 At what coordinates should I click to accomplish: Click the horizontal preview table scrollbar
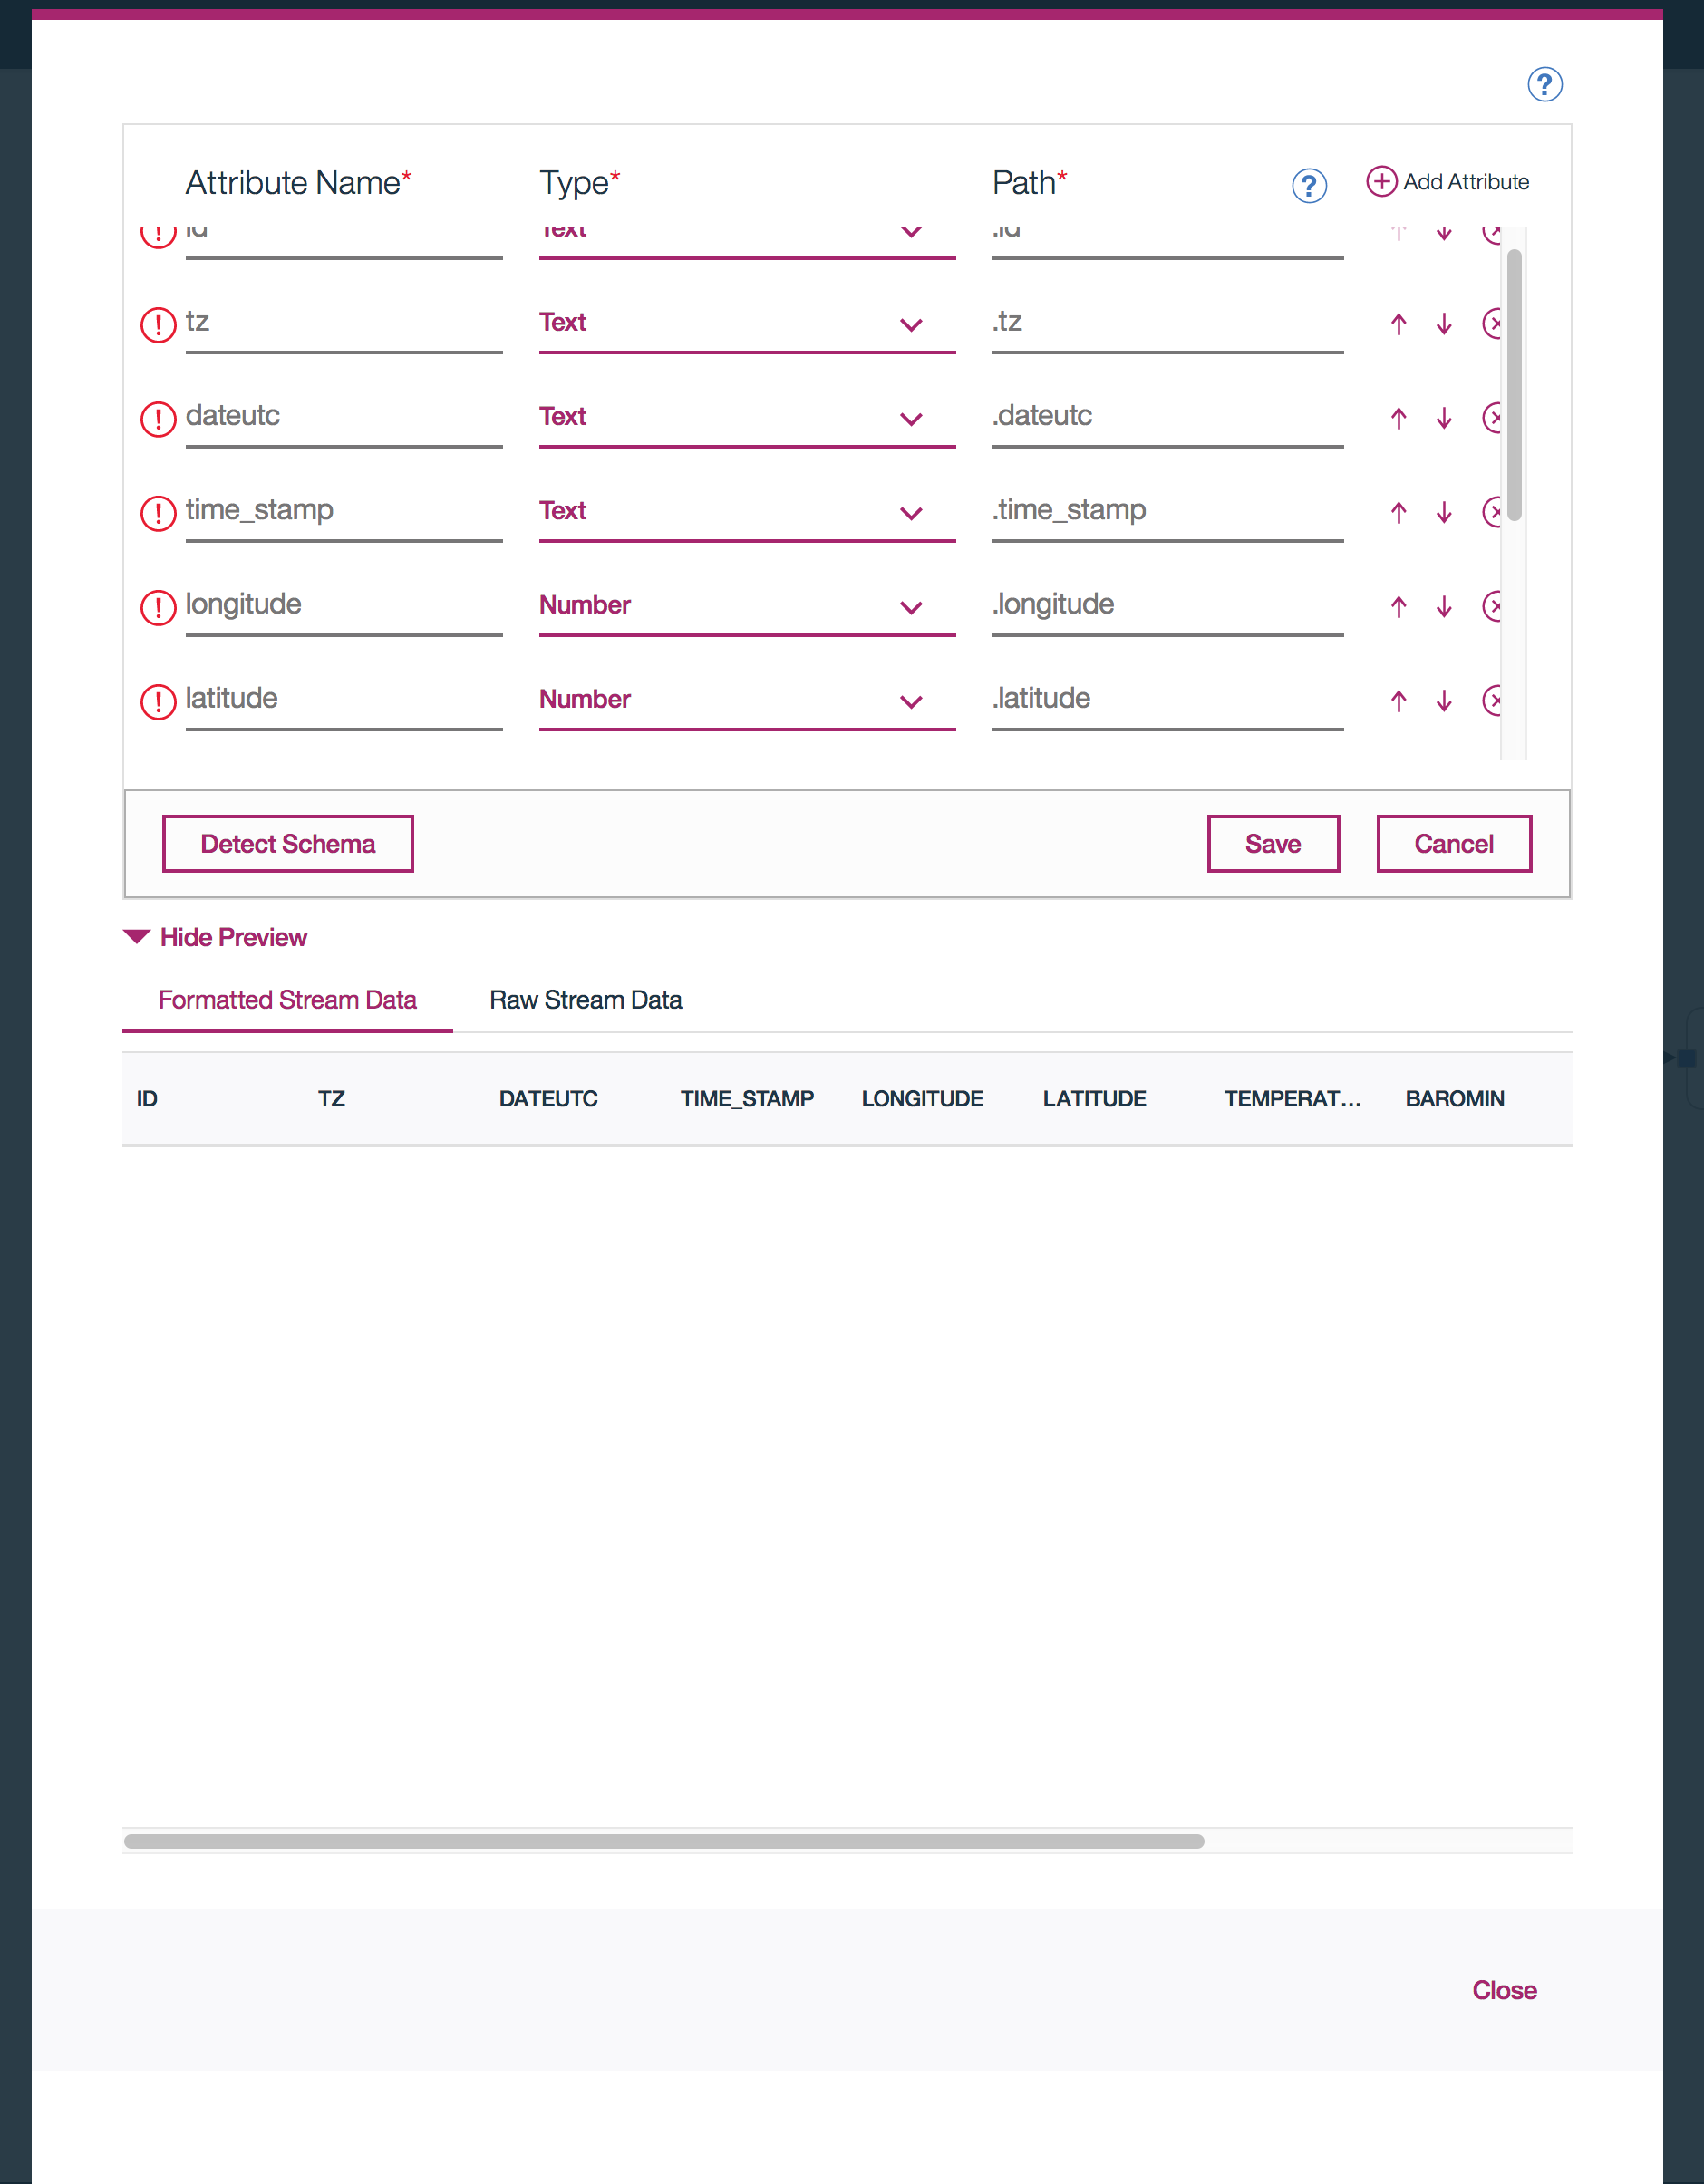[663, 1841]
